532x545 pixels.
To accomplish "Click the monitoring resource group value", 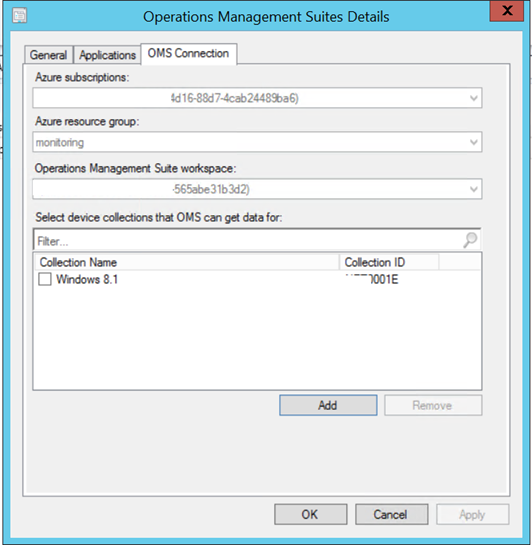I will 60,143.
